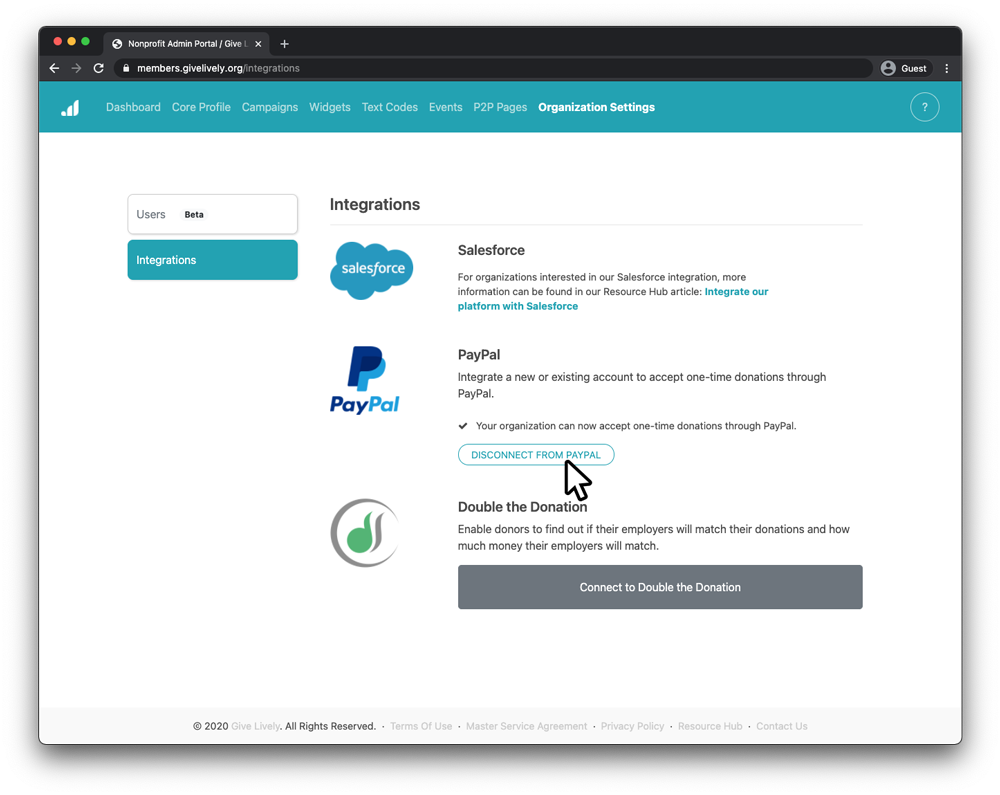Go to Core Profile
1000x795 pixels.
(x=201, y=107)
